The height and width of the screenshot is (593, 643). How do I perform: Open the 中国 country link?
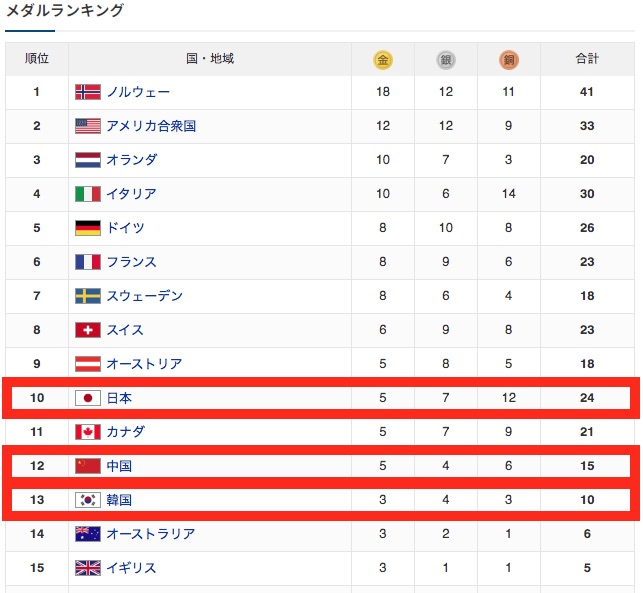click(119, 466)
